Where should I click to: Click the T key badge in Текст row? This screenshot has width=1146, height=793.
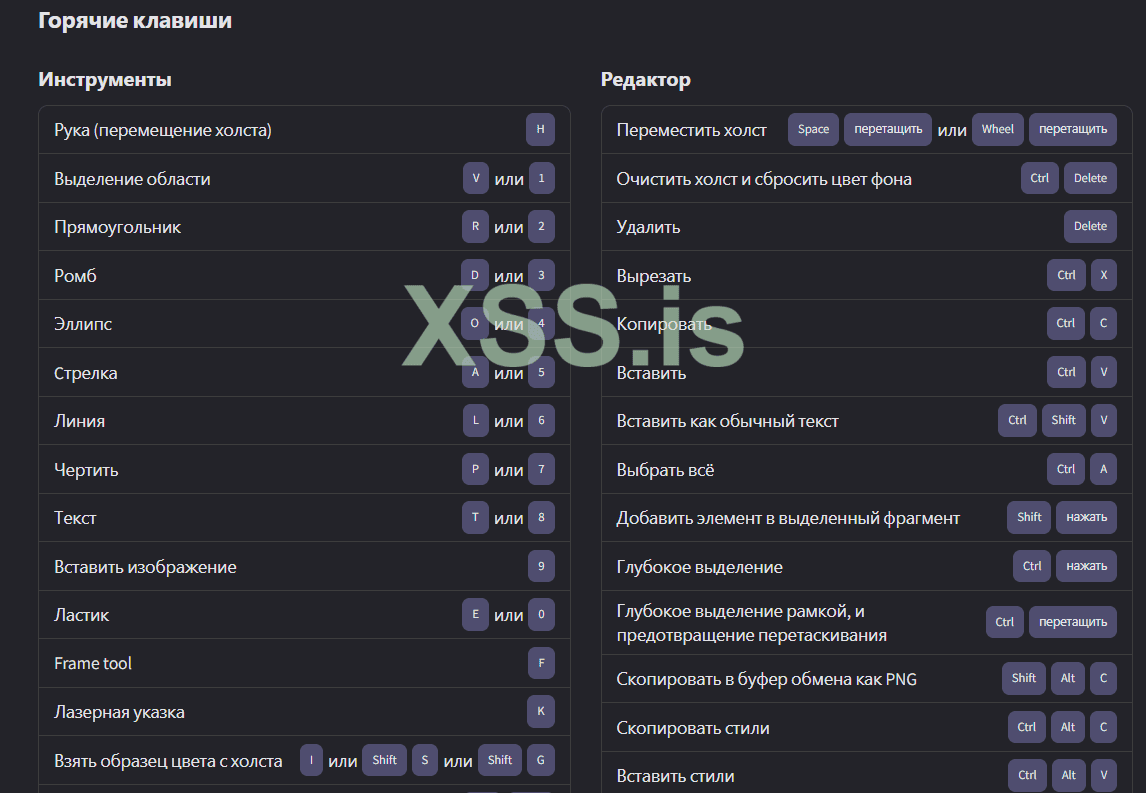click(476, 518)
